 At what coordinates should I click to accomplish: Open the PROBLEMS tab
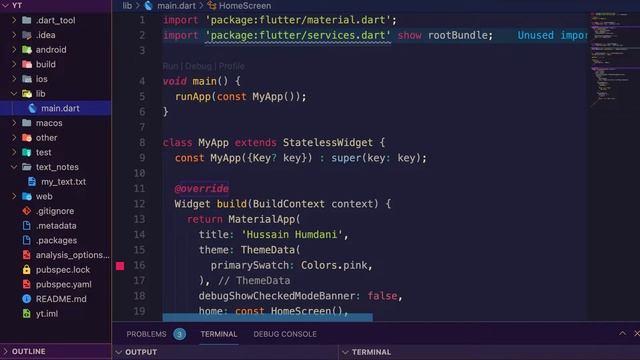point(146,334)
